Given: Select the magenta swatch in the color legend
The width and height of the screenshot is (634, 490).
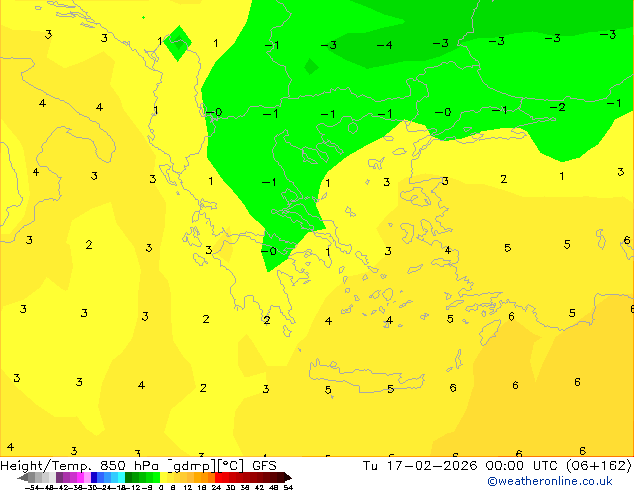Looking at the screenshot, I should point(80,477).
